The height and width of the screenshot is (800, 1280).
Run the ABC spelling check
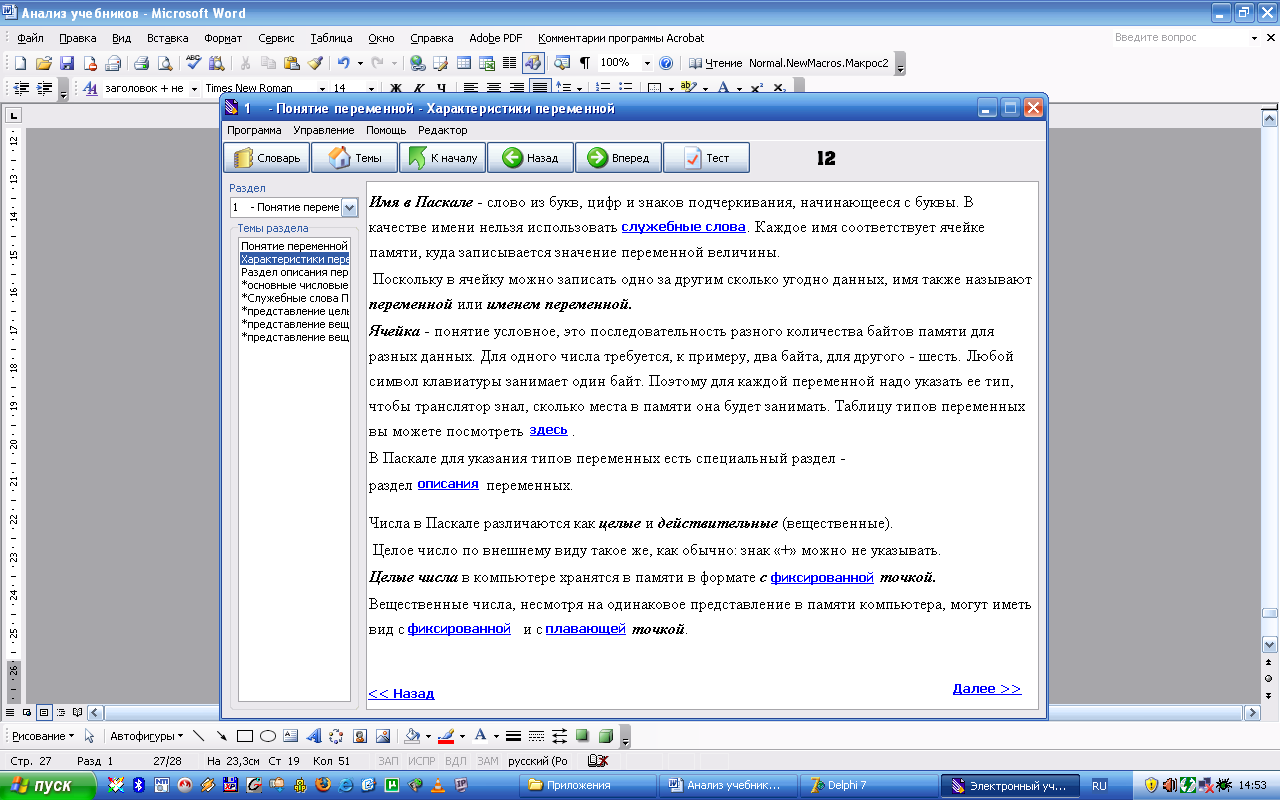click(x=193, y=63)
